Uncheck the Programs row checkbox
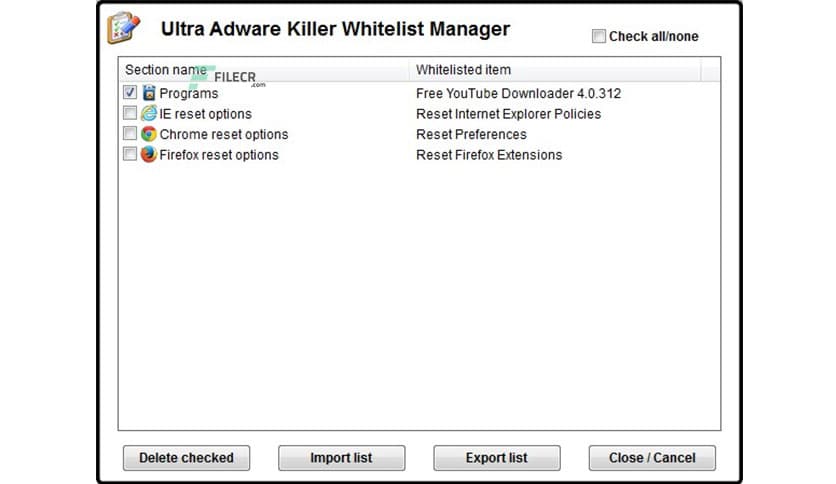The width and height of the screenshot is (836, 484). pyautogui.click(x=130, y=92)
